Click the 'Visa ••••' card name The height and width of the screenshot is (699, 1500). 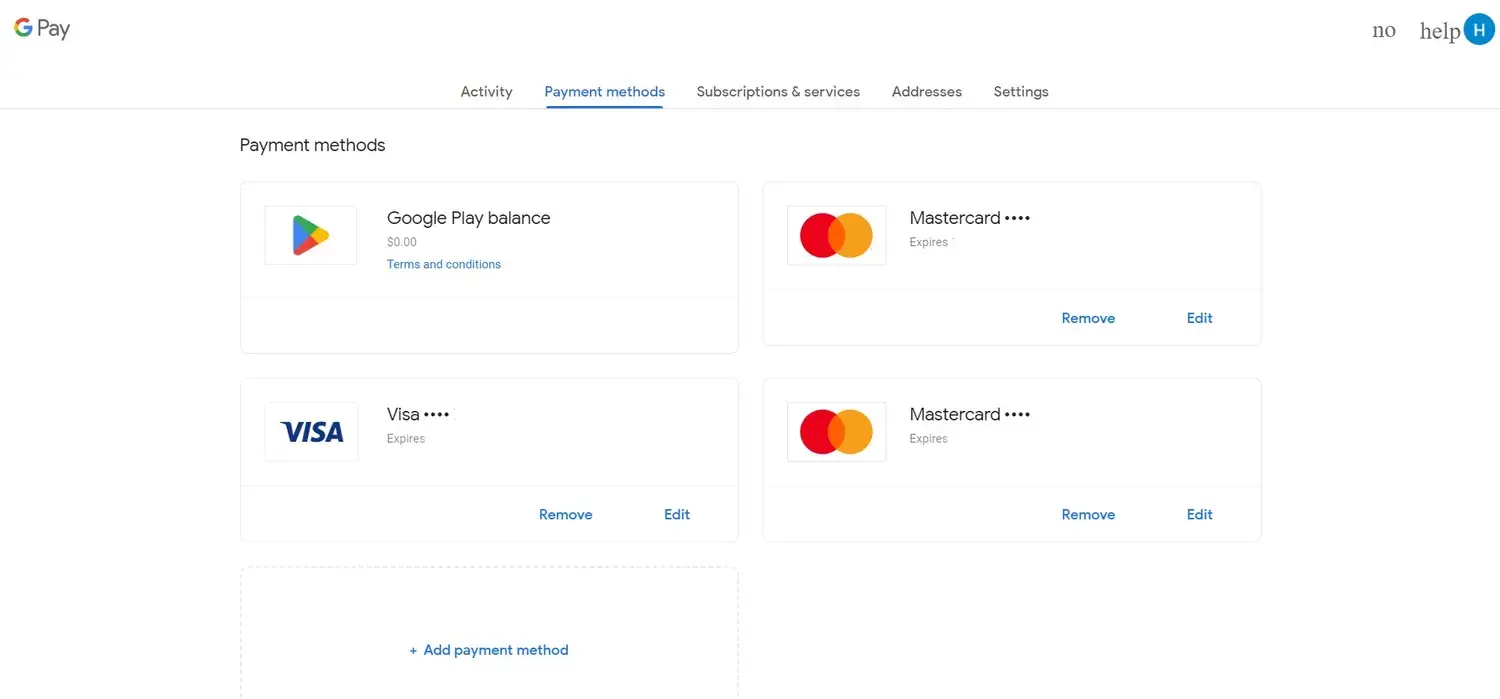pos(418,414)
